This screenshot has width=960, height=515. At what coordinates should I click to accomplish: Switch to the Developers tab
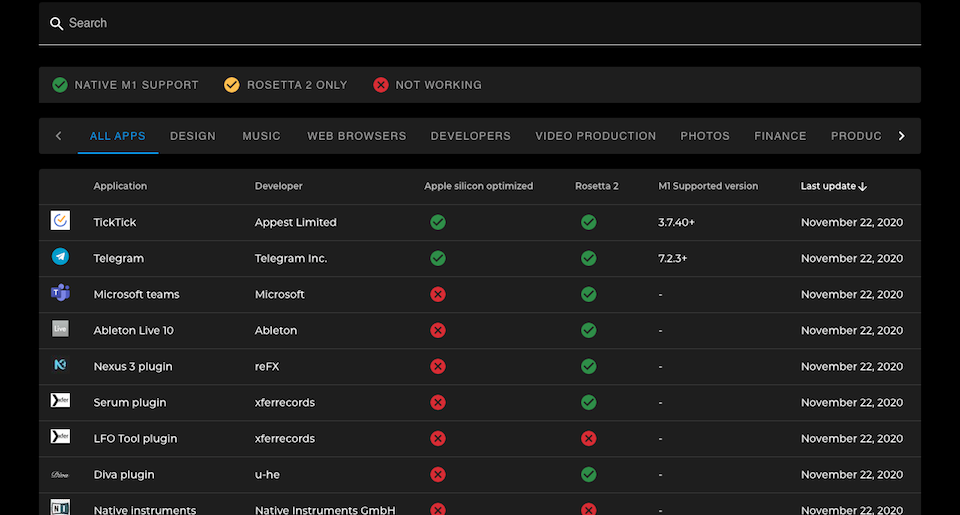tap(470, 136)
